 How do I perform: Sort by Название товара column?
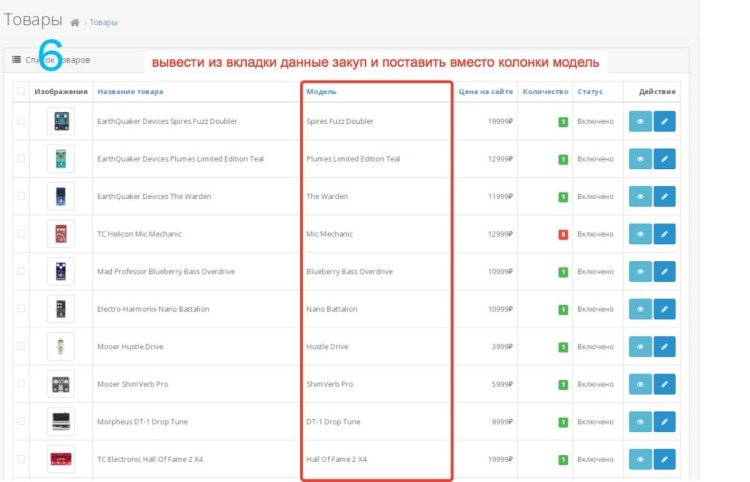pyautogui.click(x=130, y=92)
